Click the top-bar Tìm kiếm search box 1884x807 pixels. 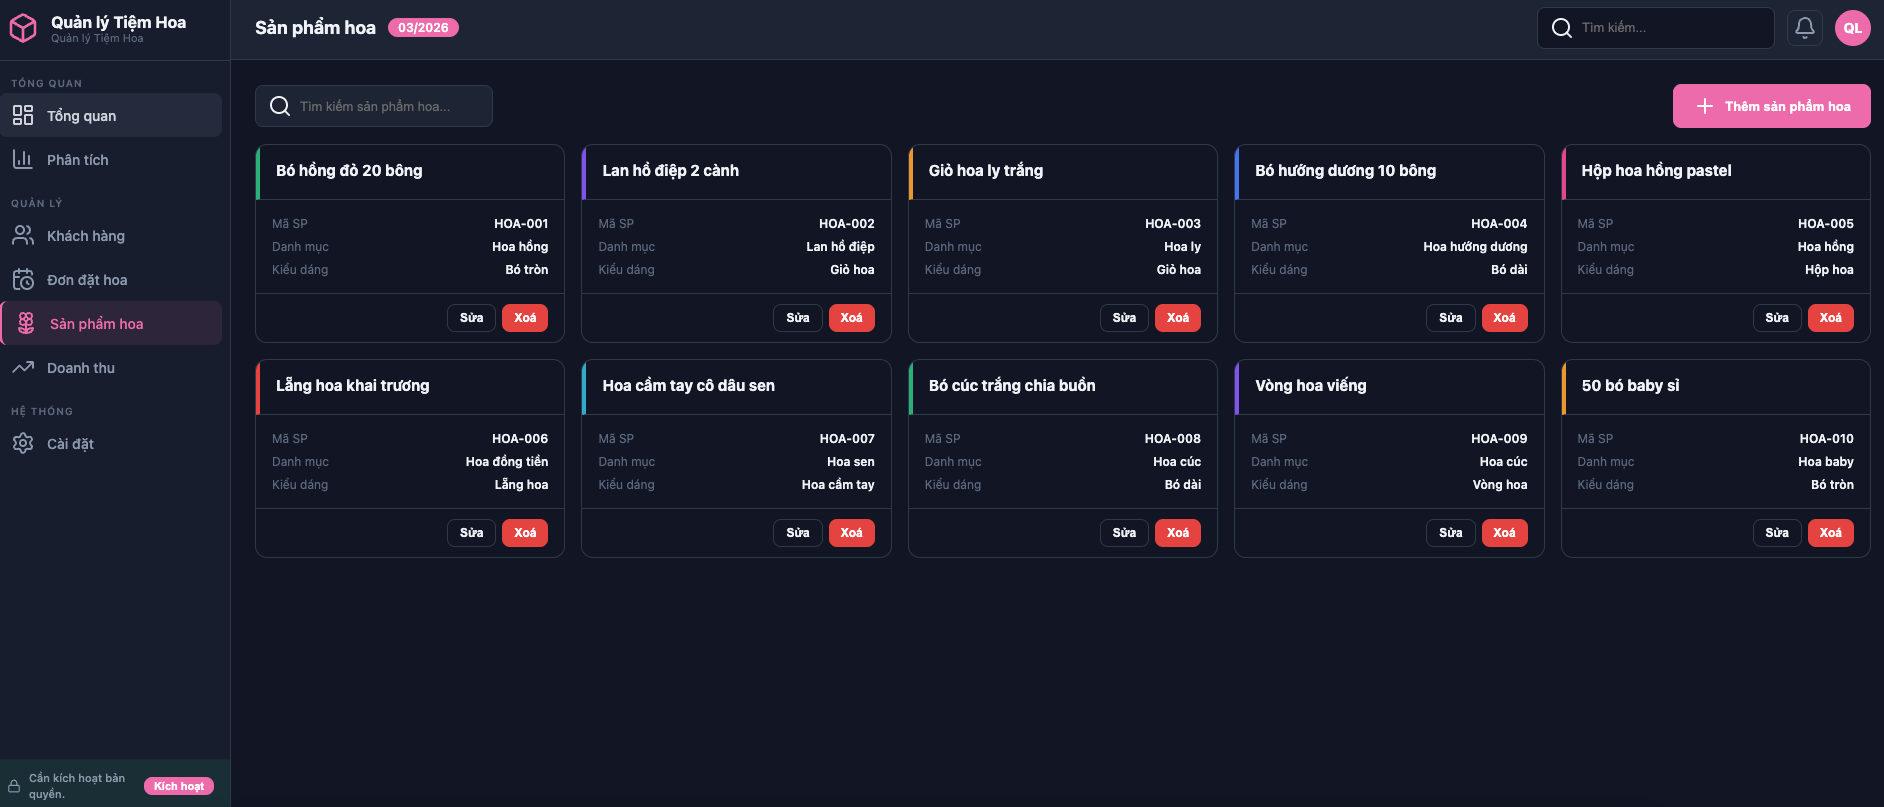1665,28
